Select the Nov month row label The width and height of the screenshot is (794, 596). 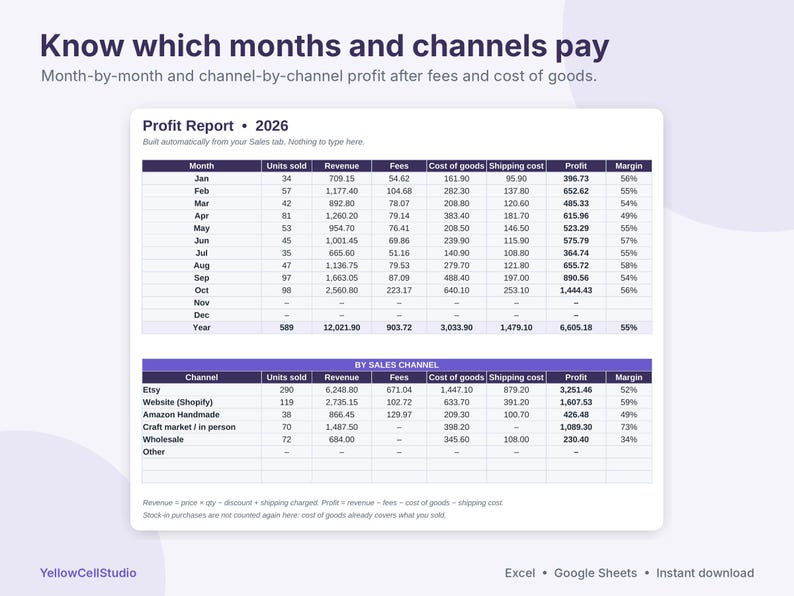202,303
